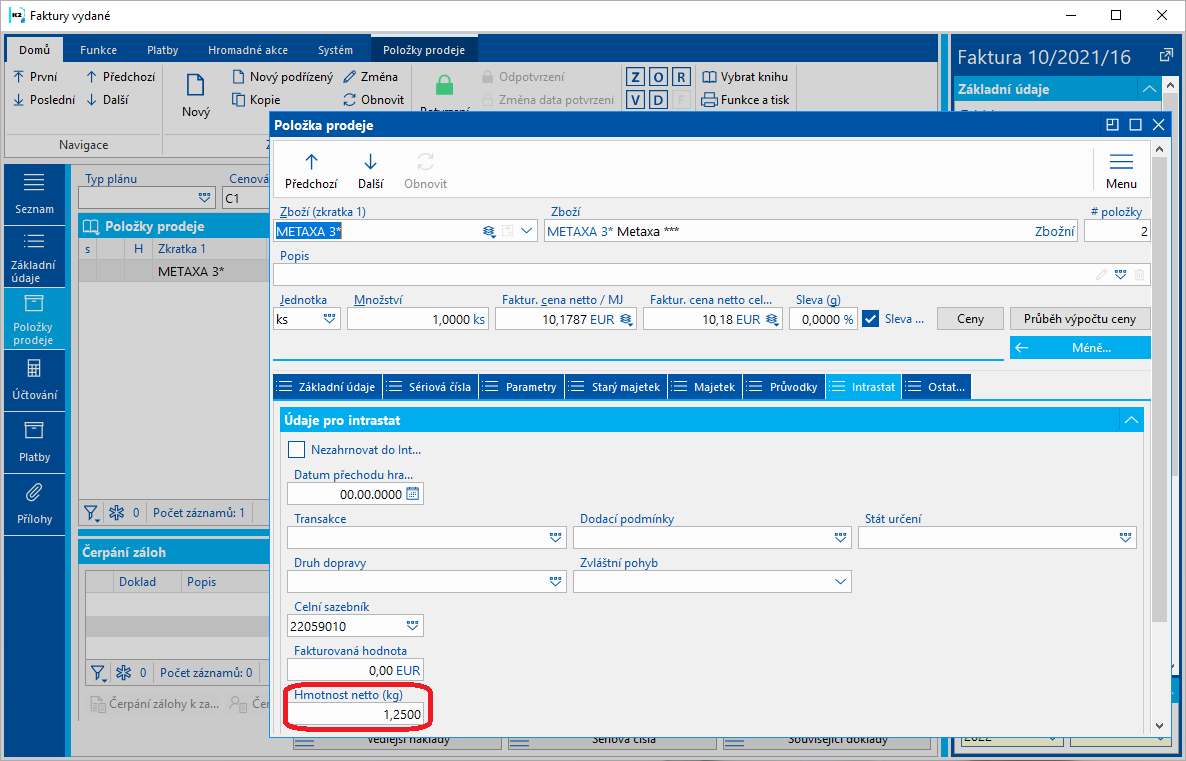The height and width of the screenshot is (761, 1186).
Task: Open Zboží (zkratka 1) dropdown arrow
Action: pyautogui.click(x=527, y=231)
